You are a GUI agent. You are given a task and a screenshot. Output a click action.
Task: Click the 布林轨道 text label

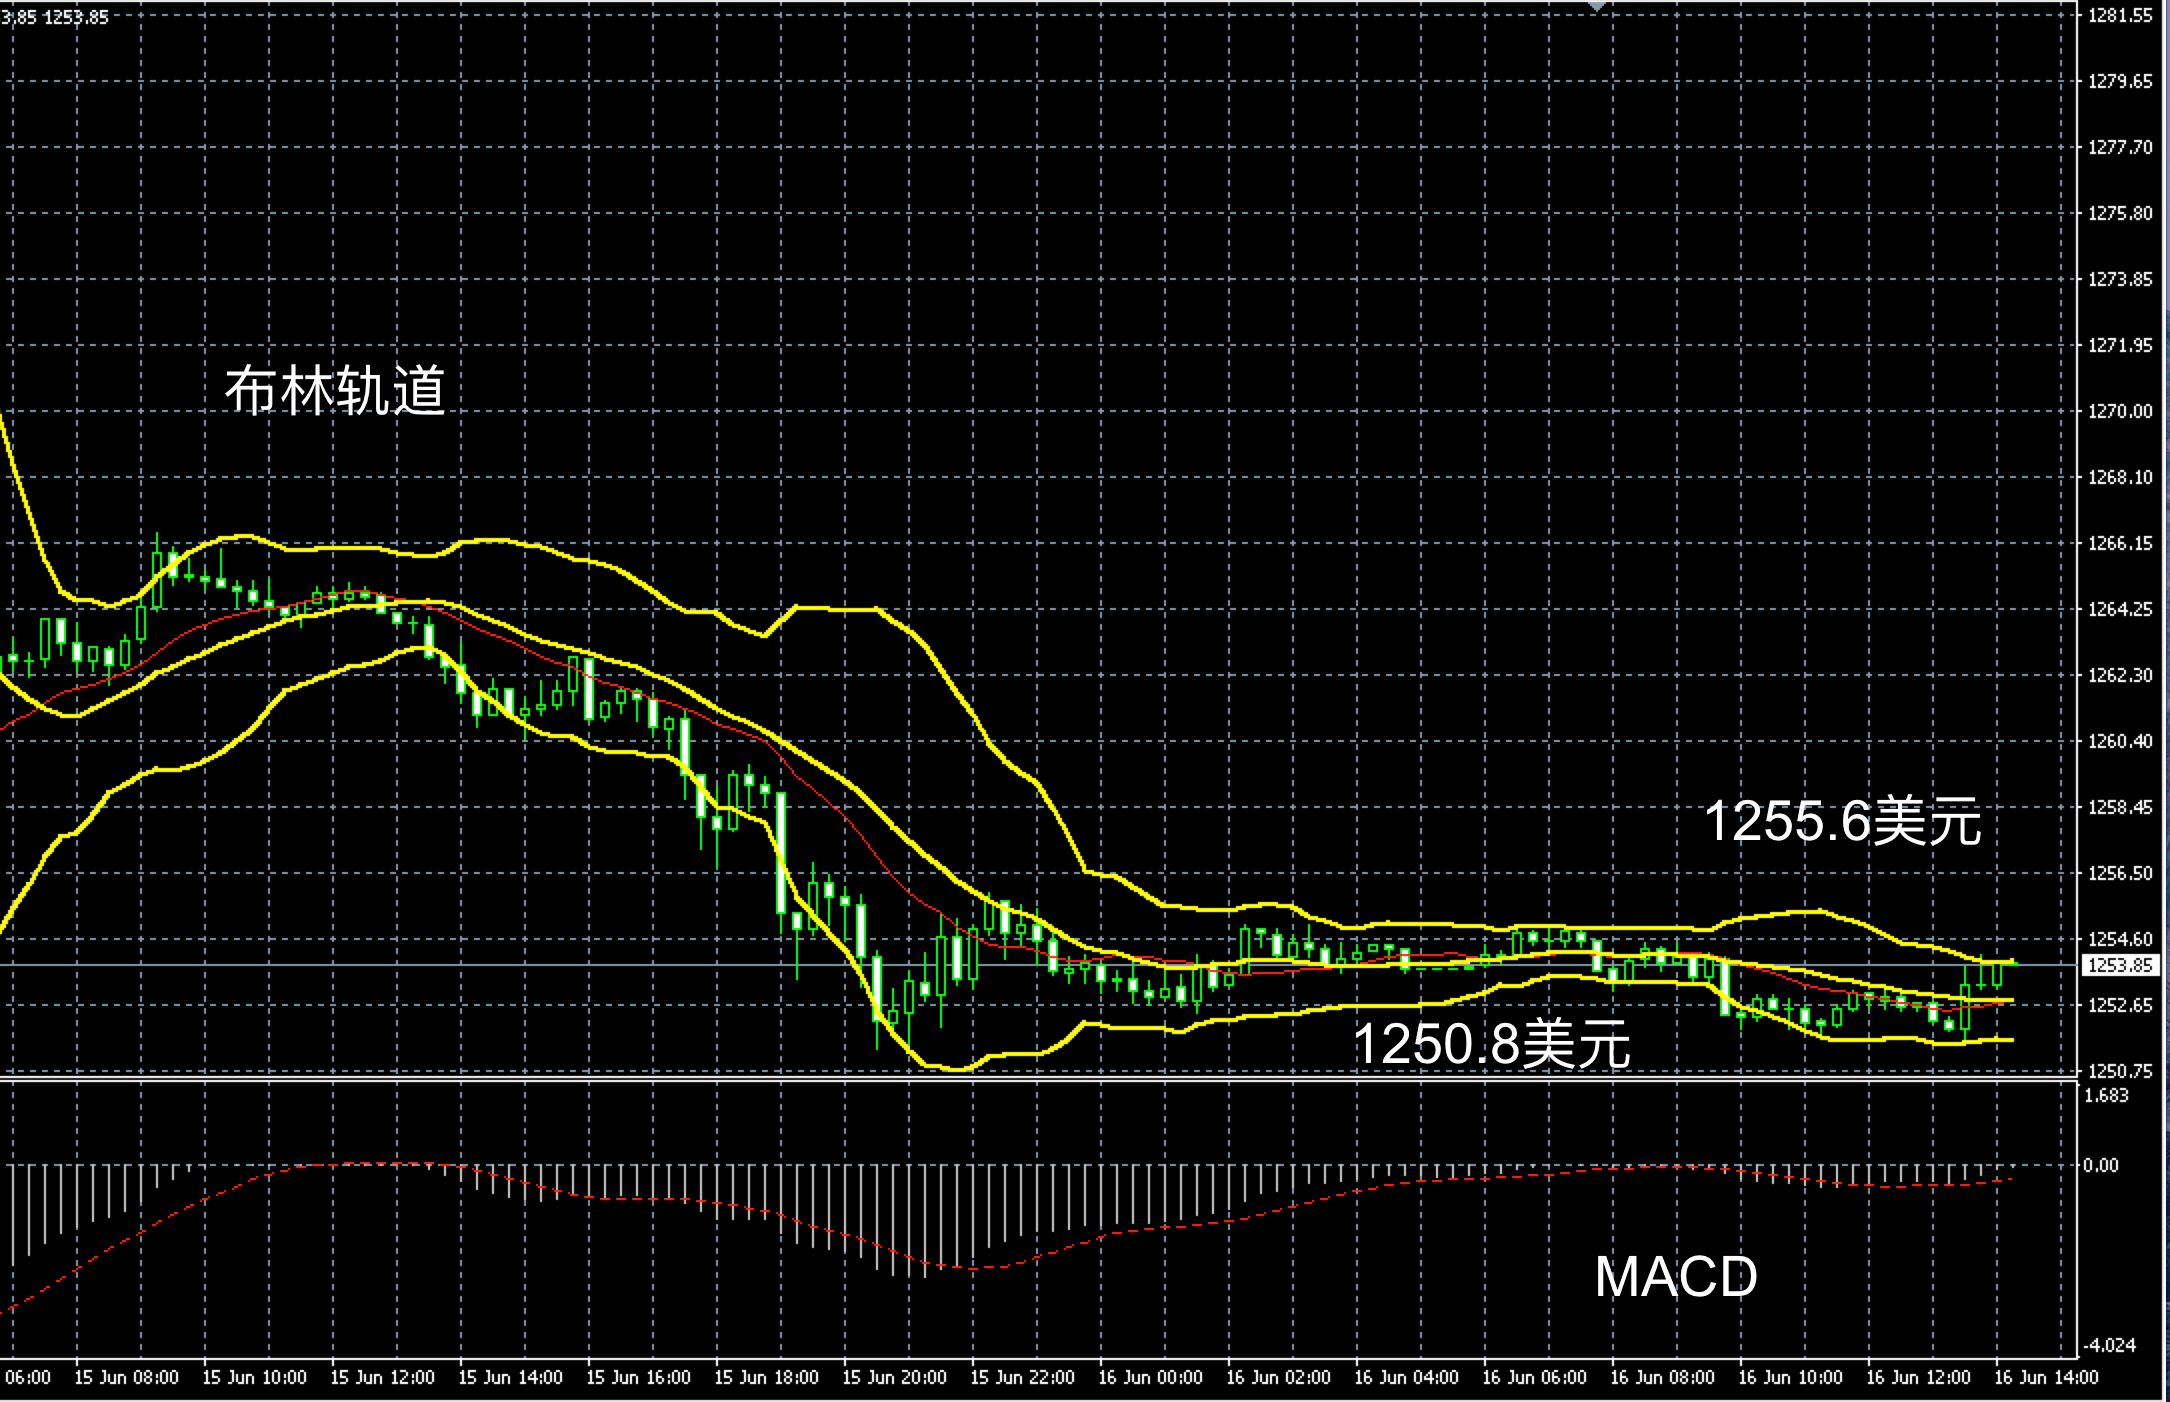pyautogui.click(x=335, y=390)
